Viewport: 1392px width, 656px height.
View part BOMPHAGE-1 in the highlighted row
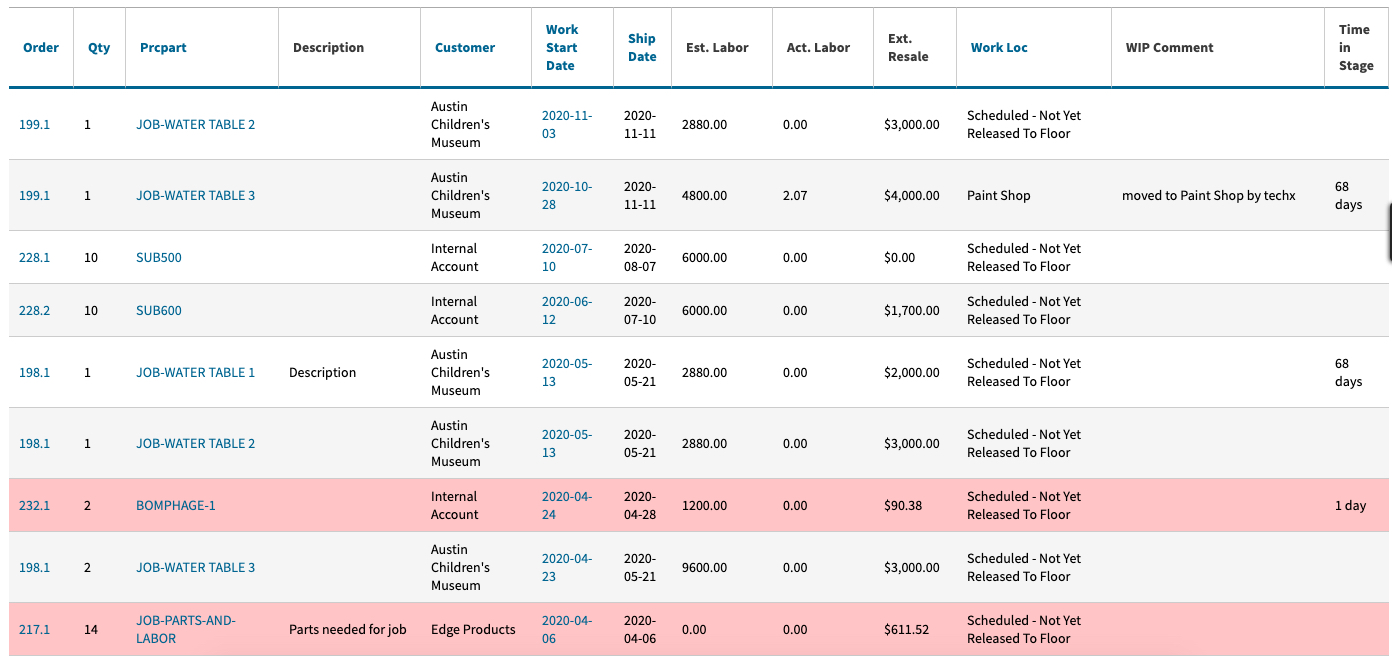tap(176, 505)
